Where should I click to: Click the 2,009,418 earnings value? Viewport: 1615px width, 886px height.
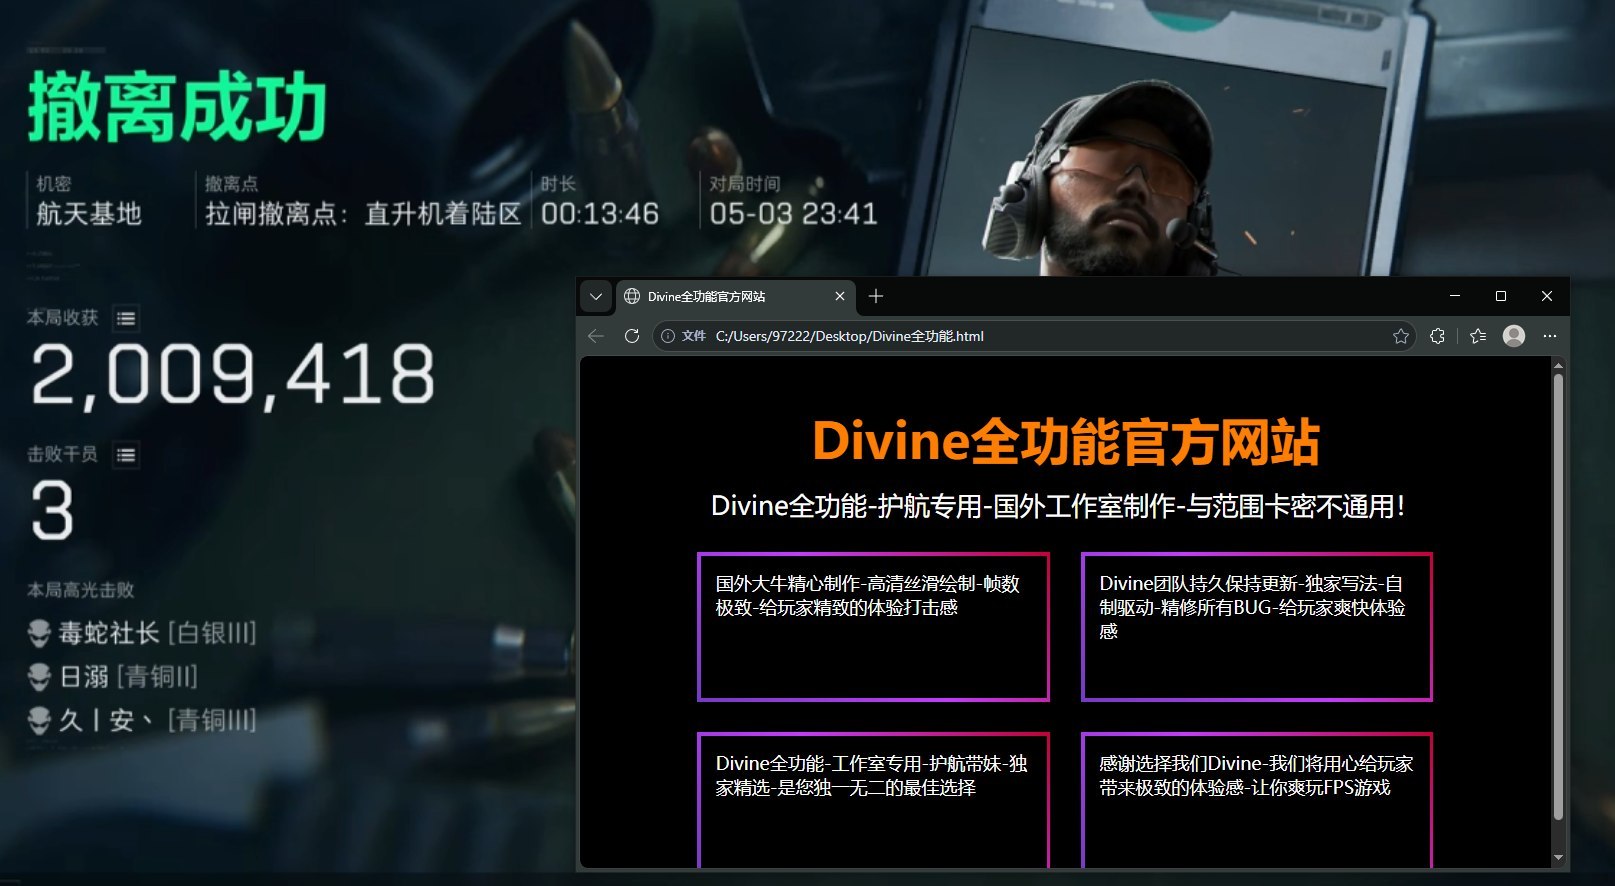pyautogui.click(x=232, y=375)
